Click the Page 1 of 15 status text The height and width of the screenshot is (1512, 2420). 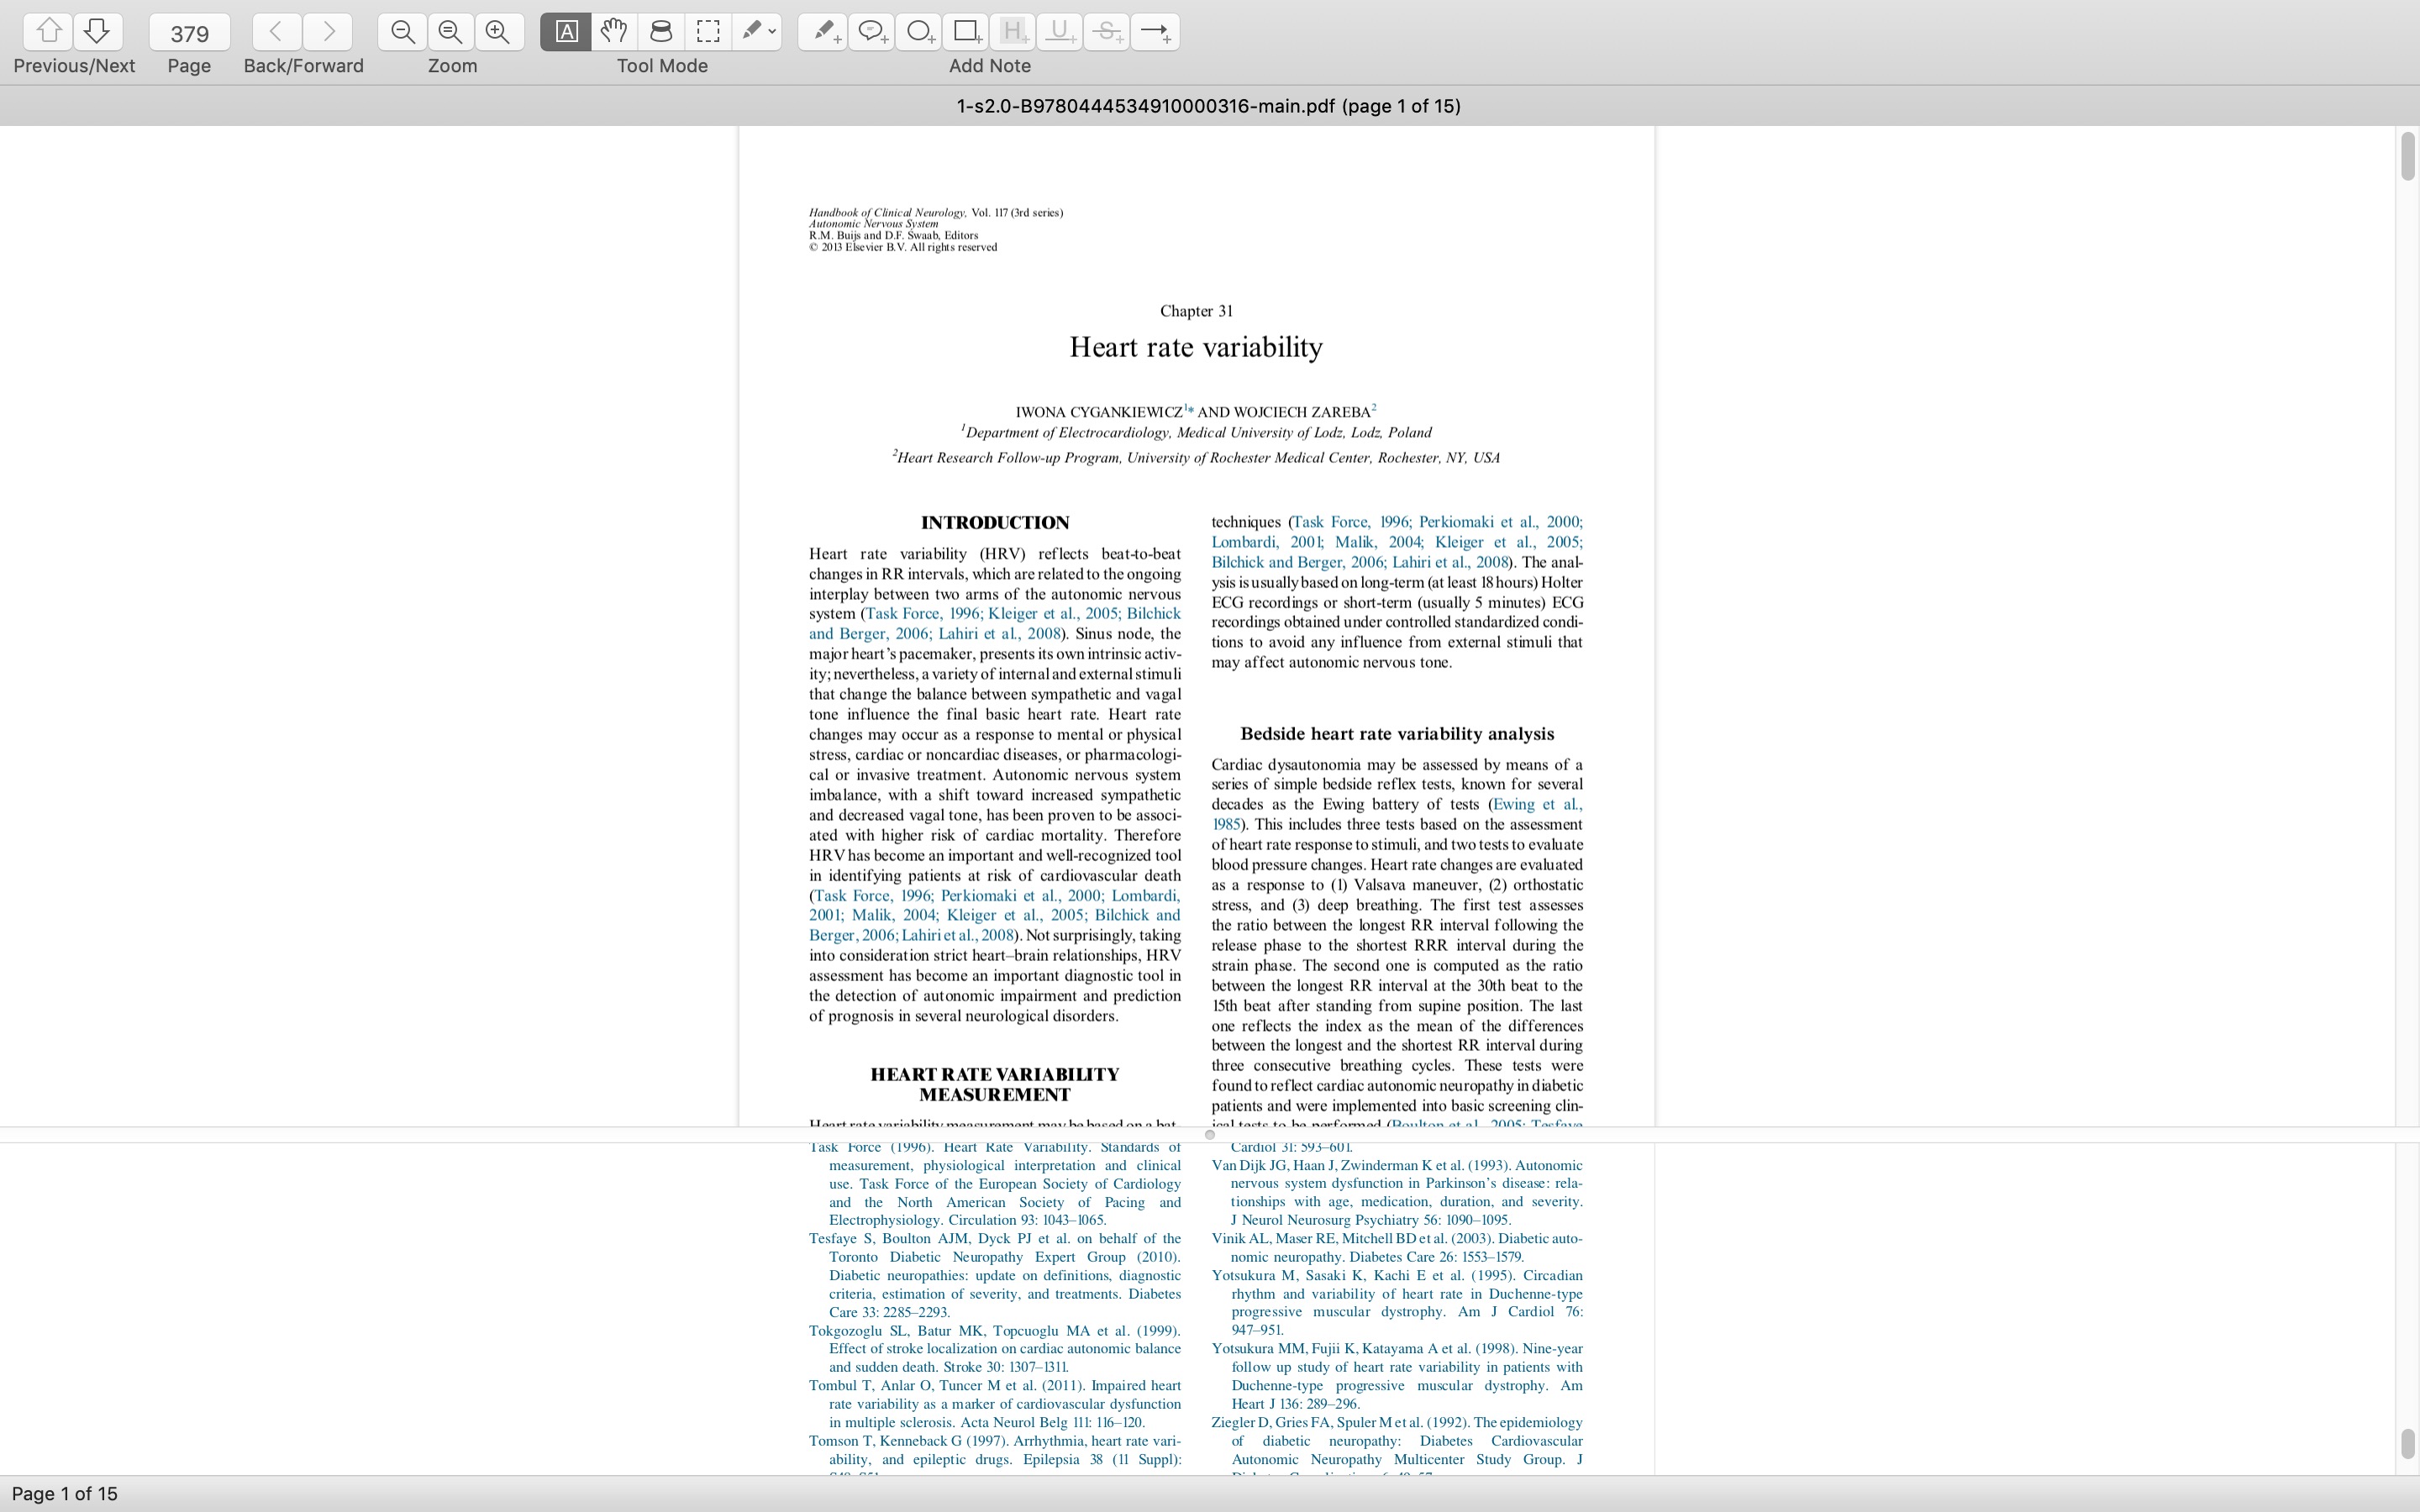65,1494
